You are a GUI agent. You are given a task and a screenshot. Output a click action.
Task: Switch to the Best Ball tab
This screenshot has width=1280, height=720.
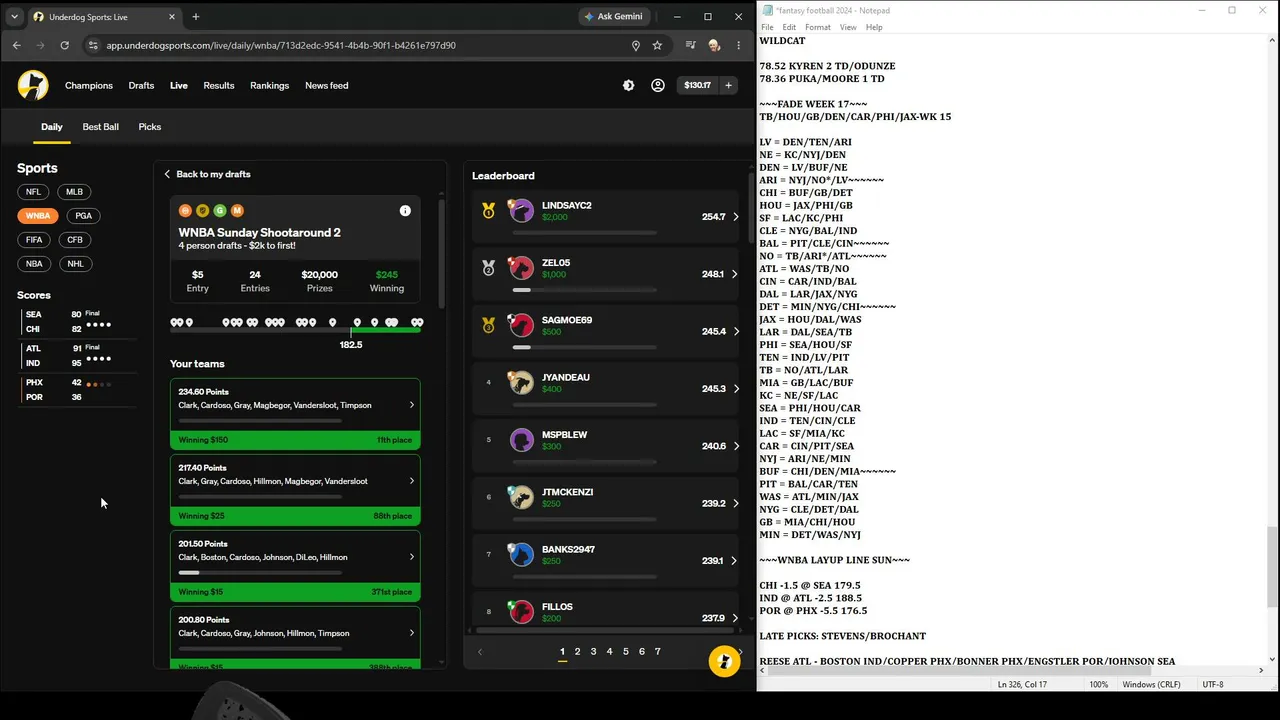pyautogui.click(x=100, y=127)
